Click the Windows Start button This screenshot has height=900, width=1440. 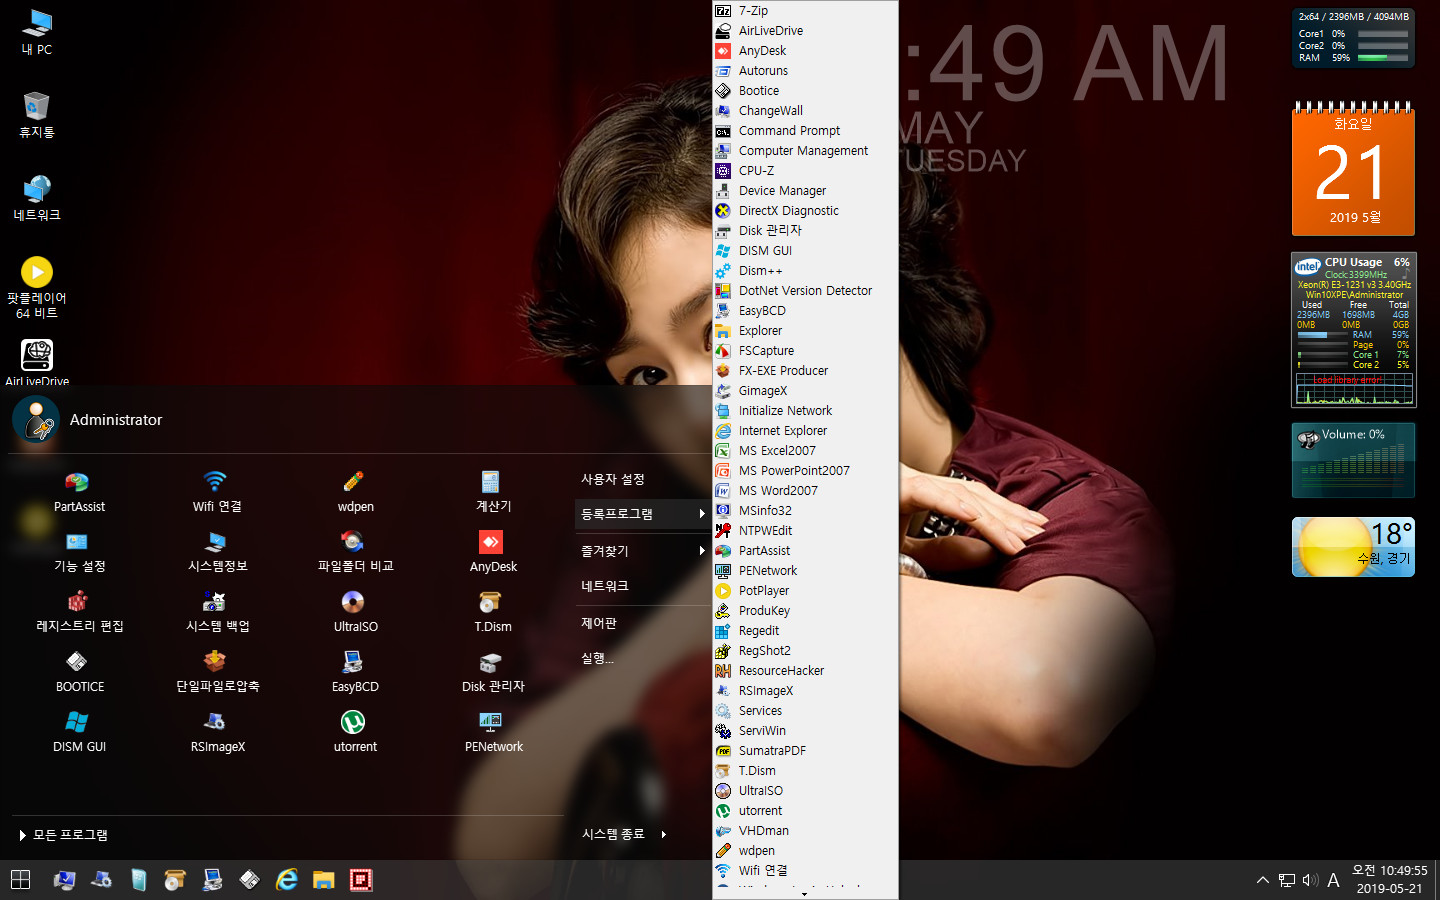coord(20,880)
